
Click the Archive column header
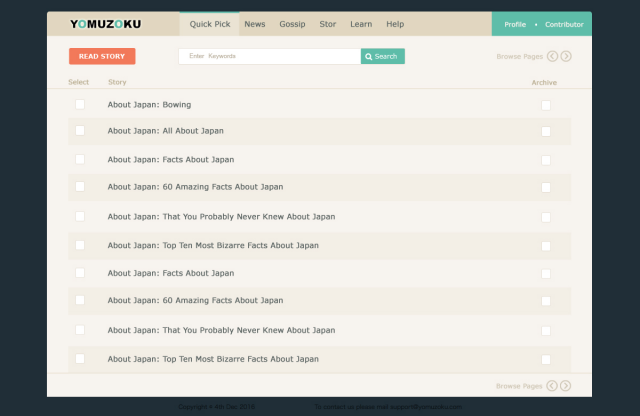point(544,82)
